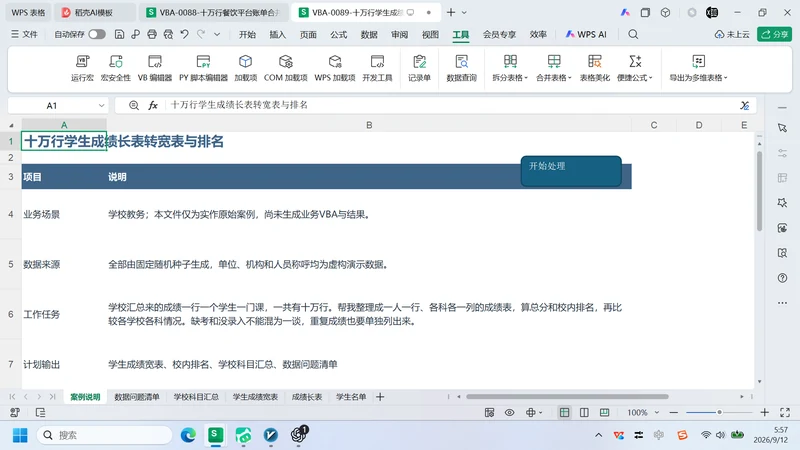Click the 开始处理 button on the sheet
The height and width of the screenshot is (450, 800).
(571, 171)
